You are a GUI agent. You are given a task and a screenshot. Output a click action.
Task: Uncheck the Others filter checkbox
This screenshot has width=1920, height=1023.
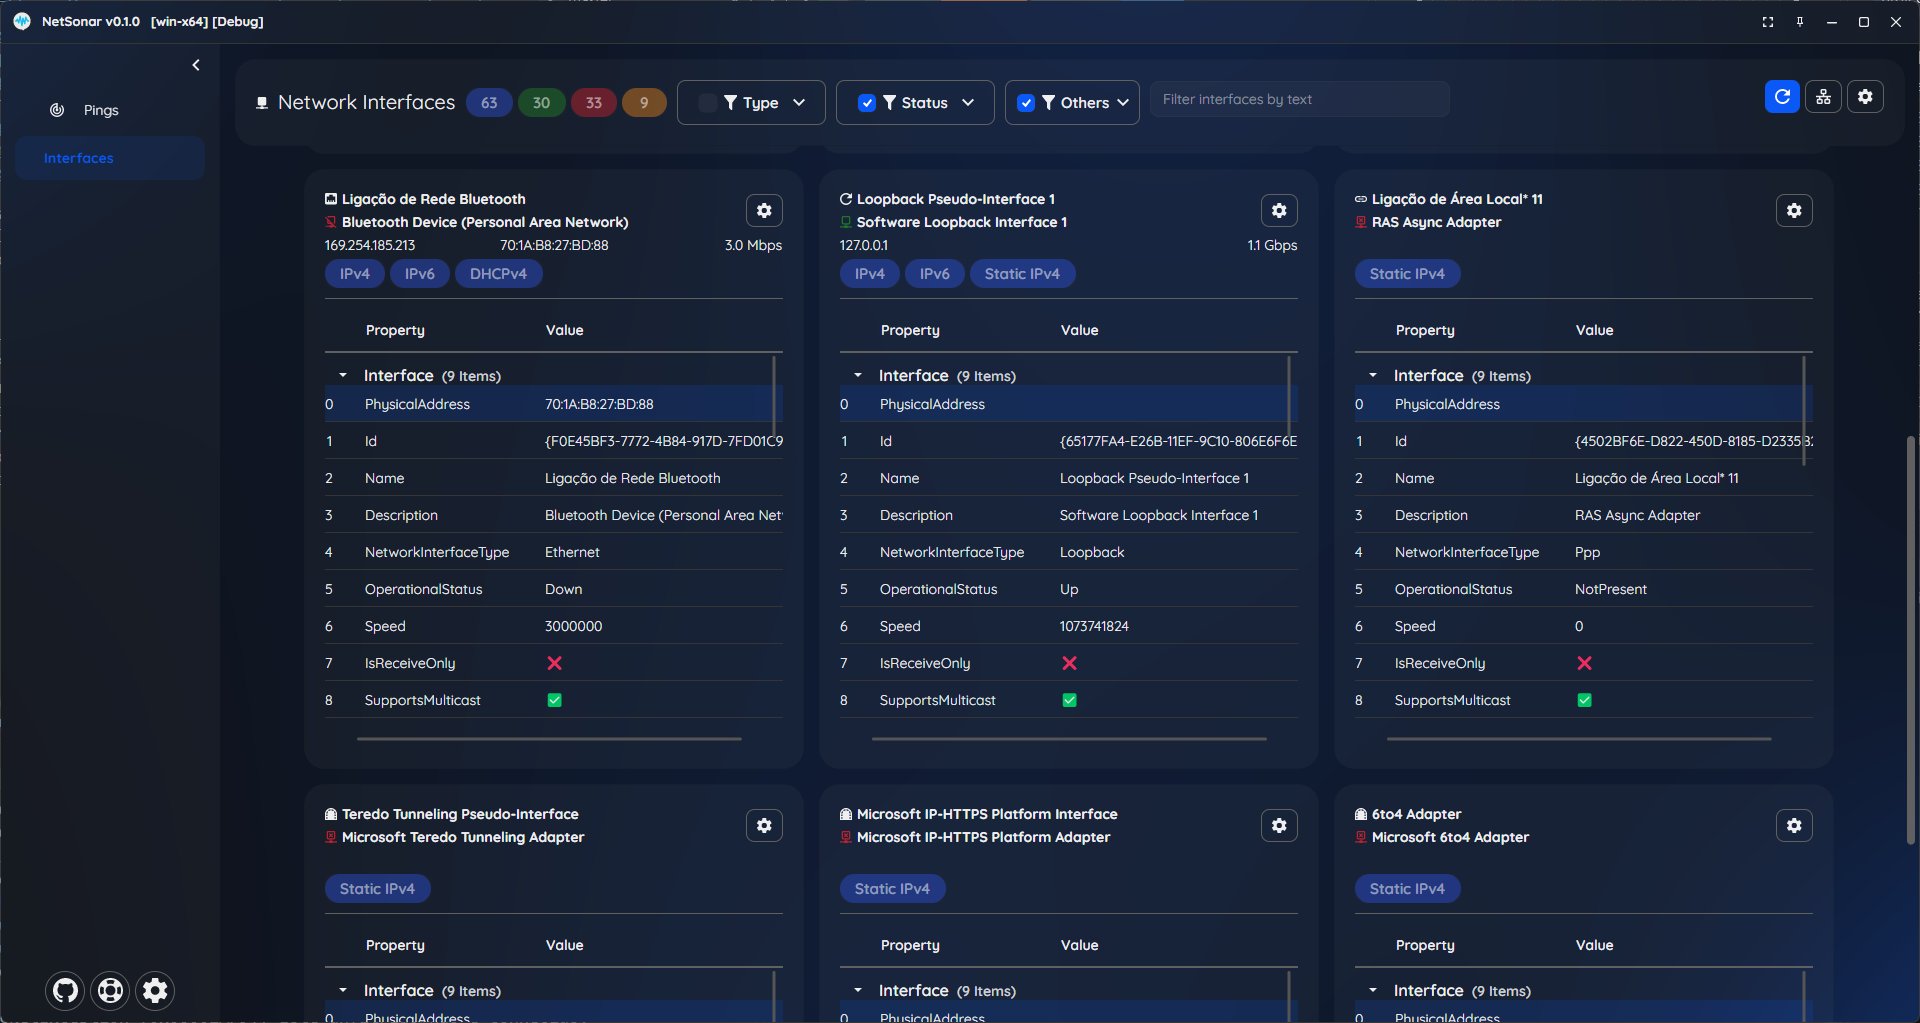(x=1026, y=103)
